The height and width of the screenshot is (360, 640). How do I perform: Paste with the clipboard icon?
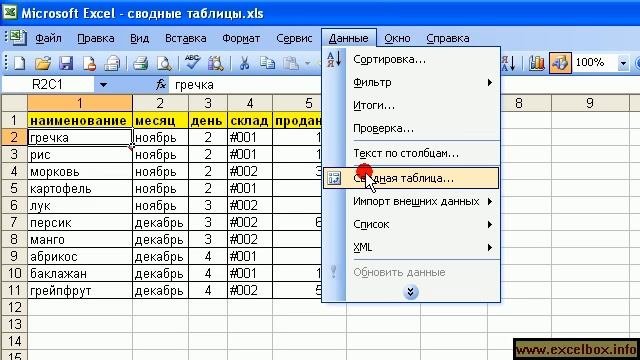(x=291, y=63)
